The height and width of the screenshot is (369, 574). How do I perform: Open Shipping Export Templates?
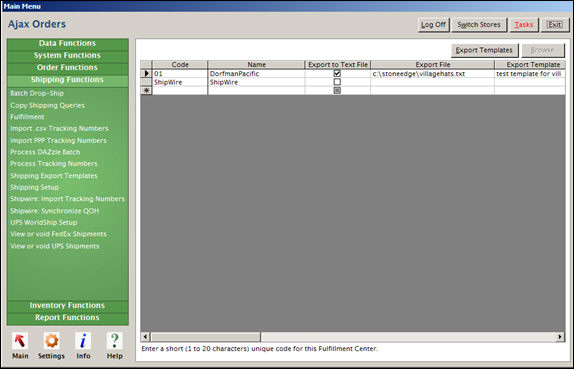pyautogui.click(x=54, y=176)
